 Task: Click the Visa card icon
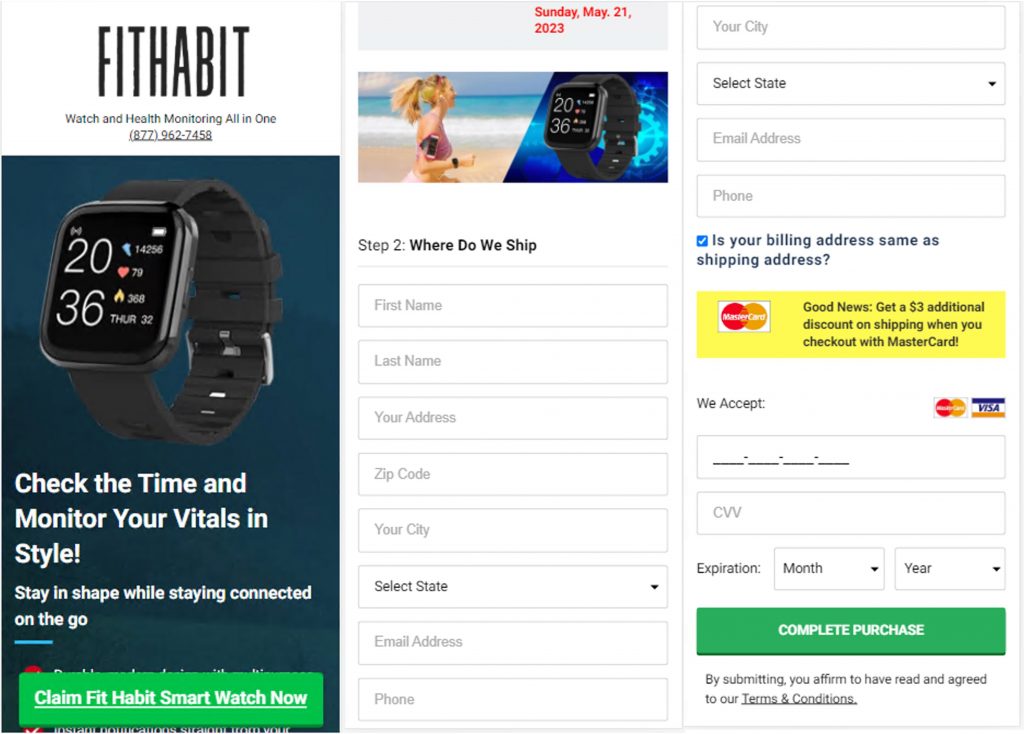(x=988, y=407)
